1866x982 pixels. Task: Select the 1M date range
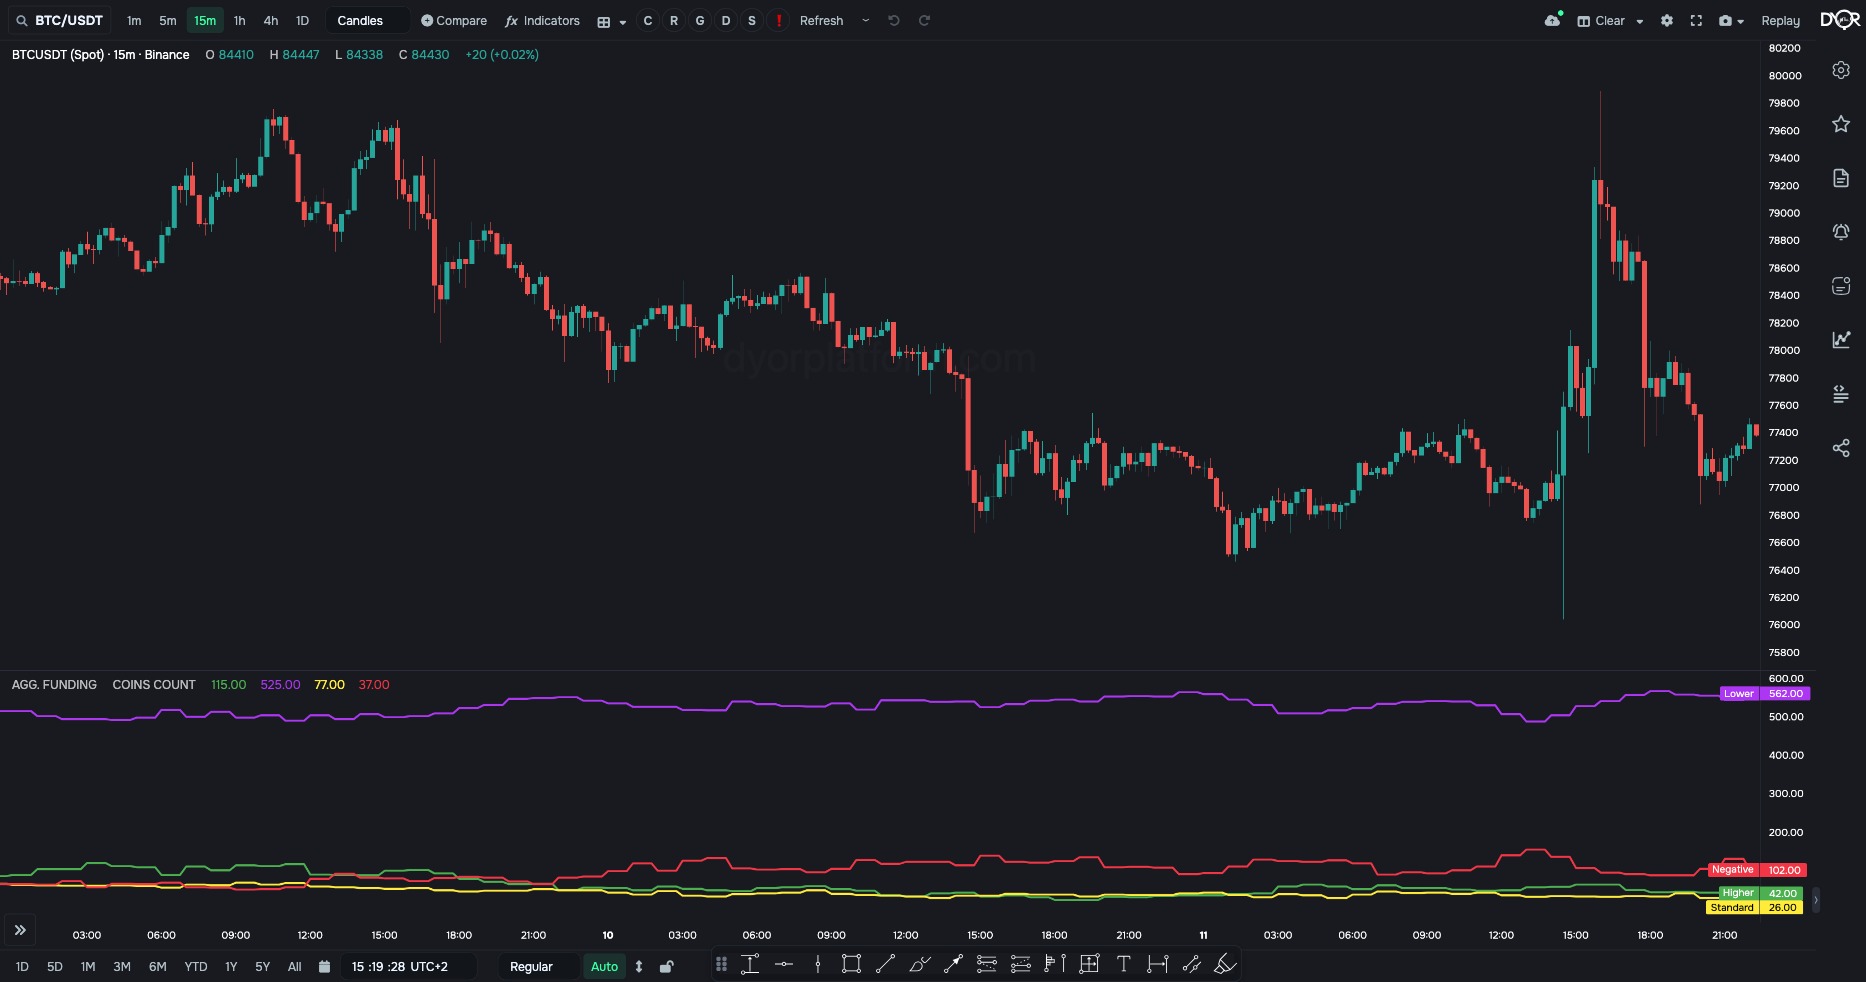point(88,966)
